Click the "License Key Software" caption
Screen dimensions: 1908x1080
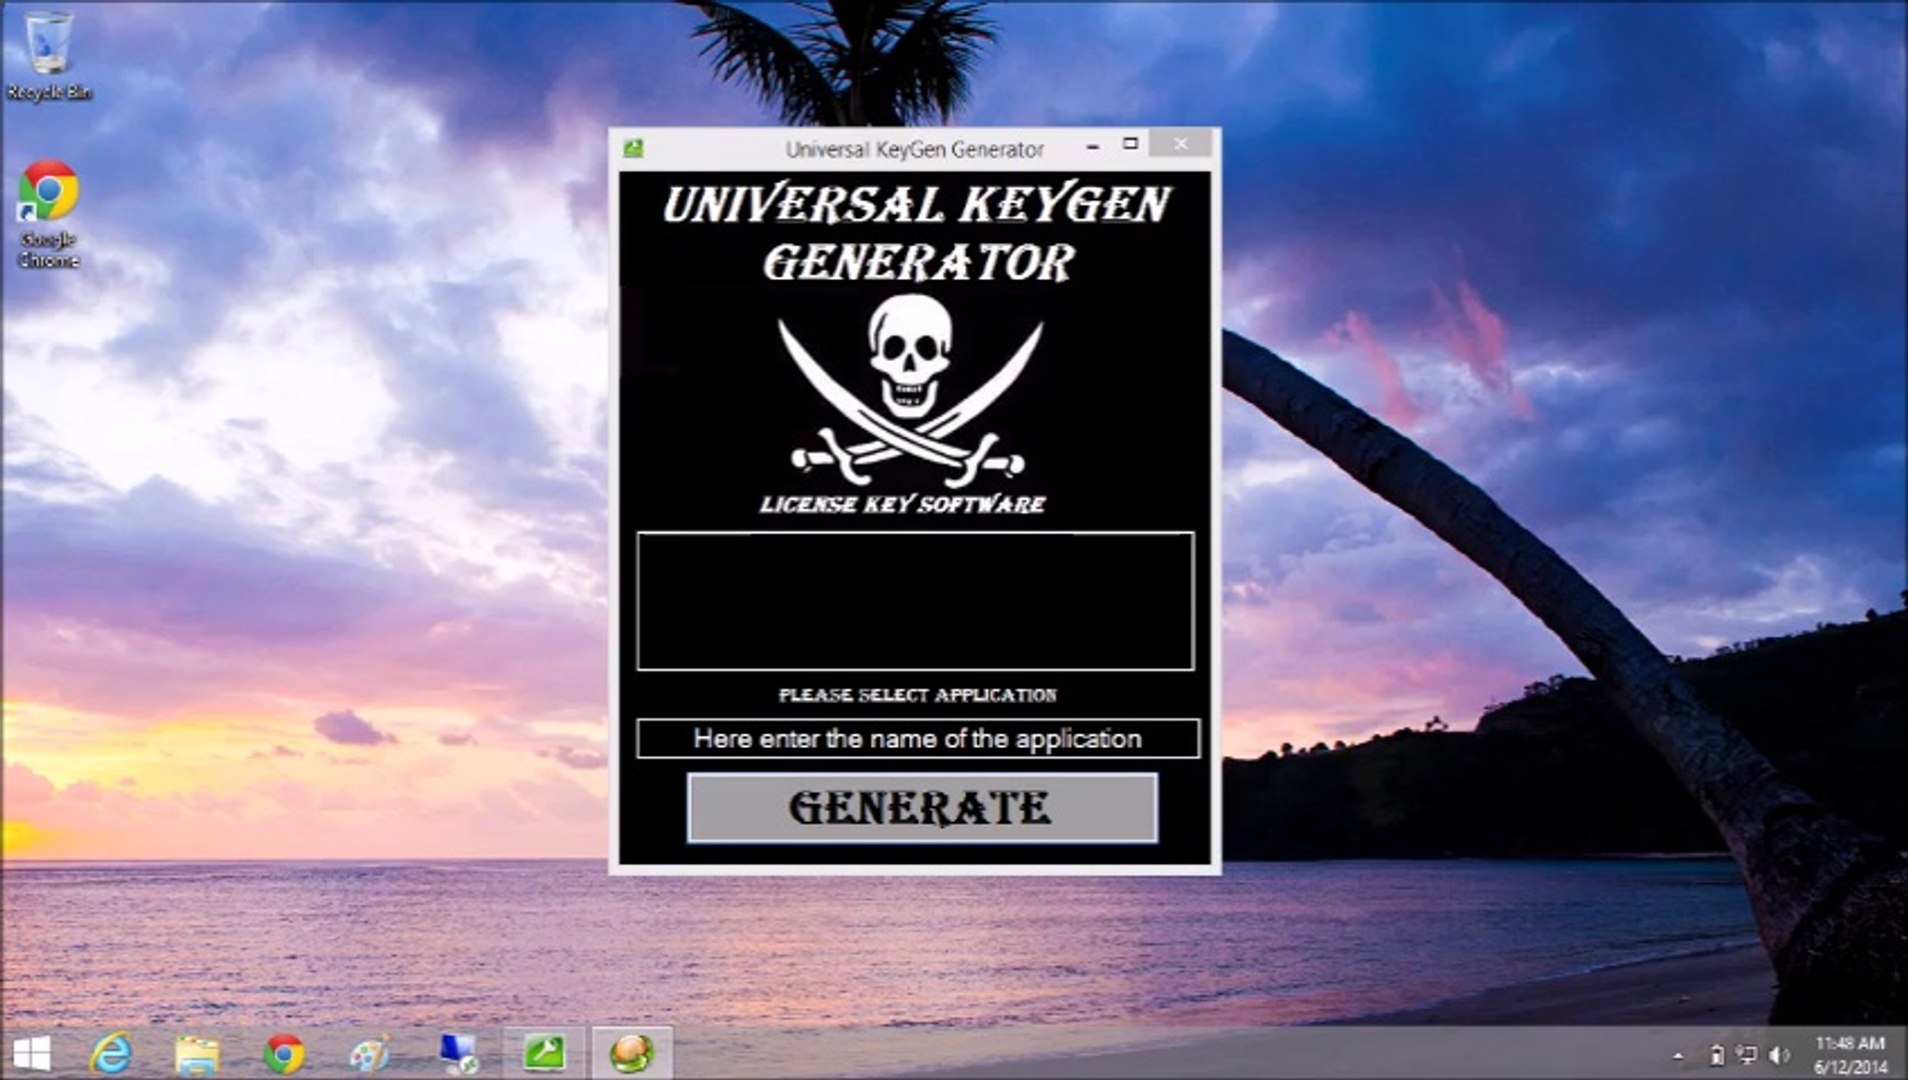tap(902, 504)
